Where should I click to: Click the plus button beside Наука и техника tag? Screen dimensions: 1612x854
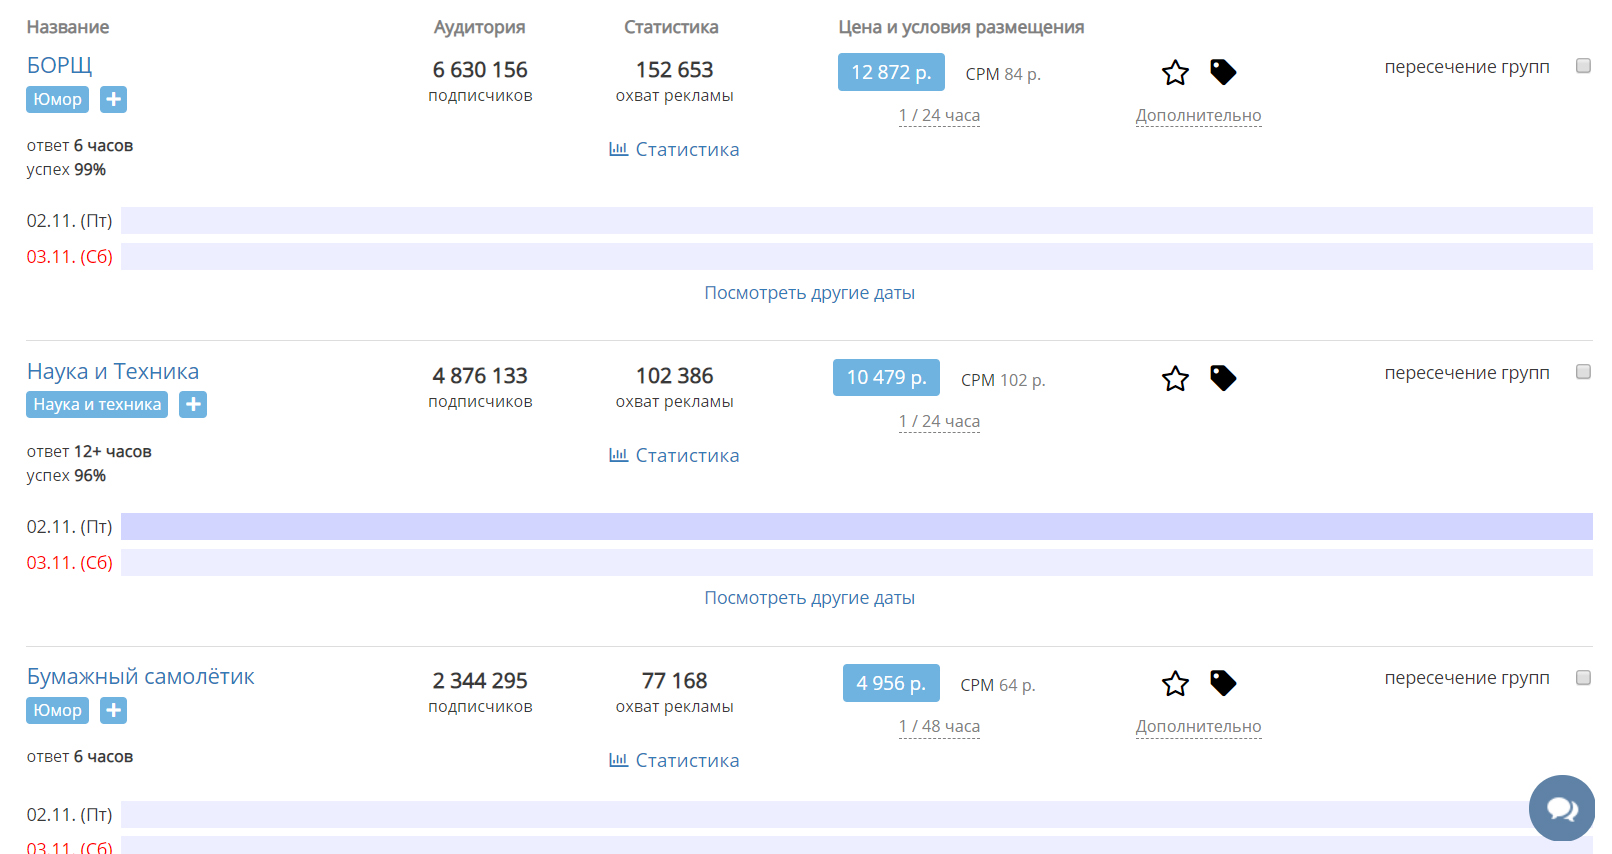193,404
